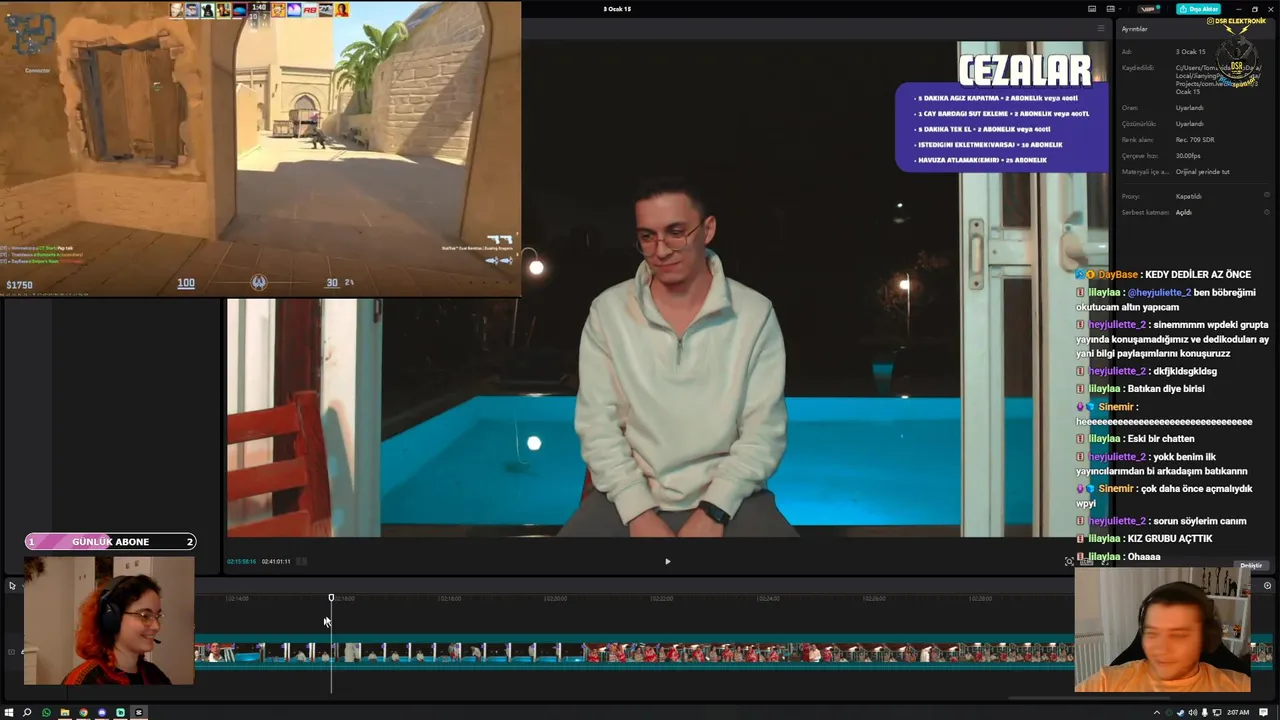
Task: Show hidden system tray icons chevron
Action: (x=1157, y=712)
